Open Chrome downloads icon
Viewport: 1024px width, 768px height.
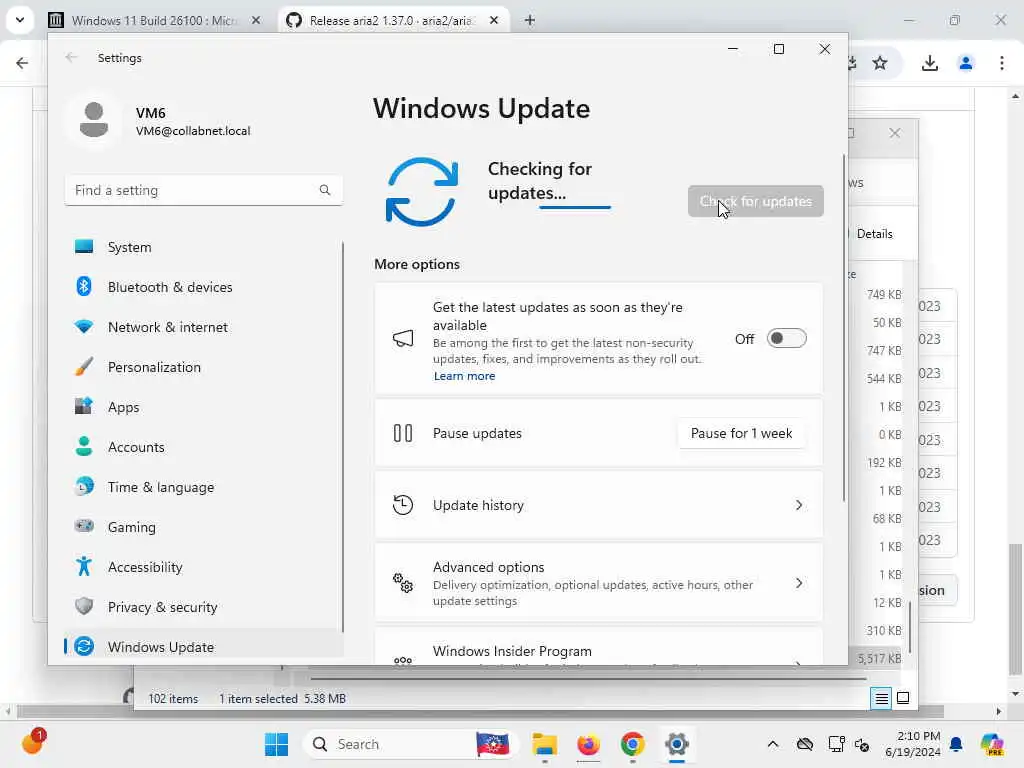pyautogui.click(x=929, y=63)
